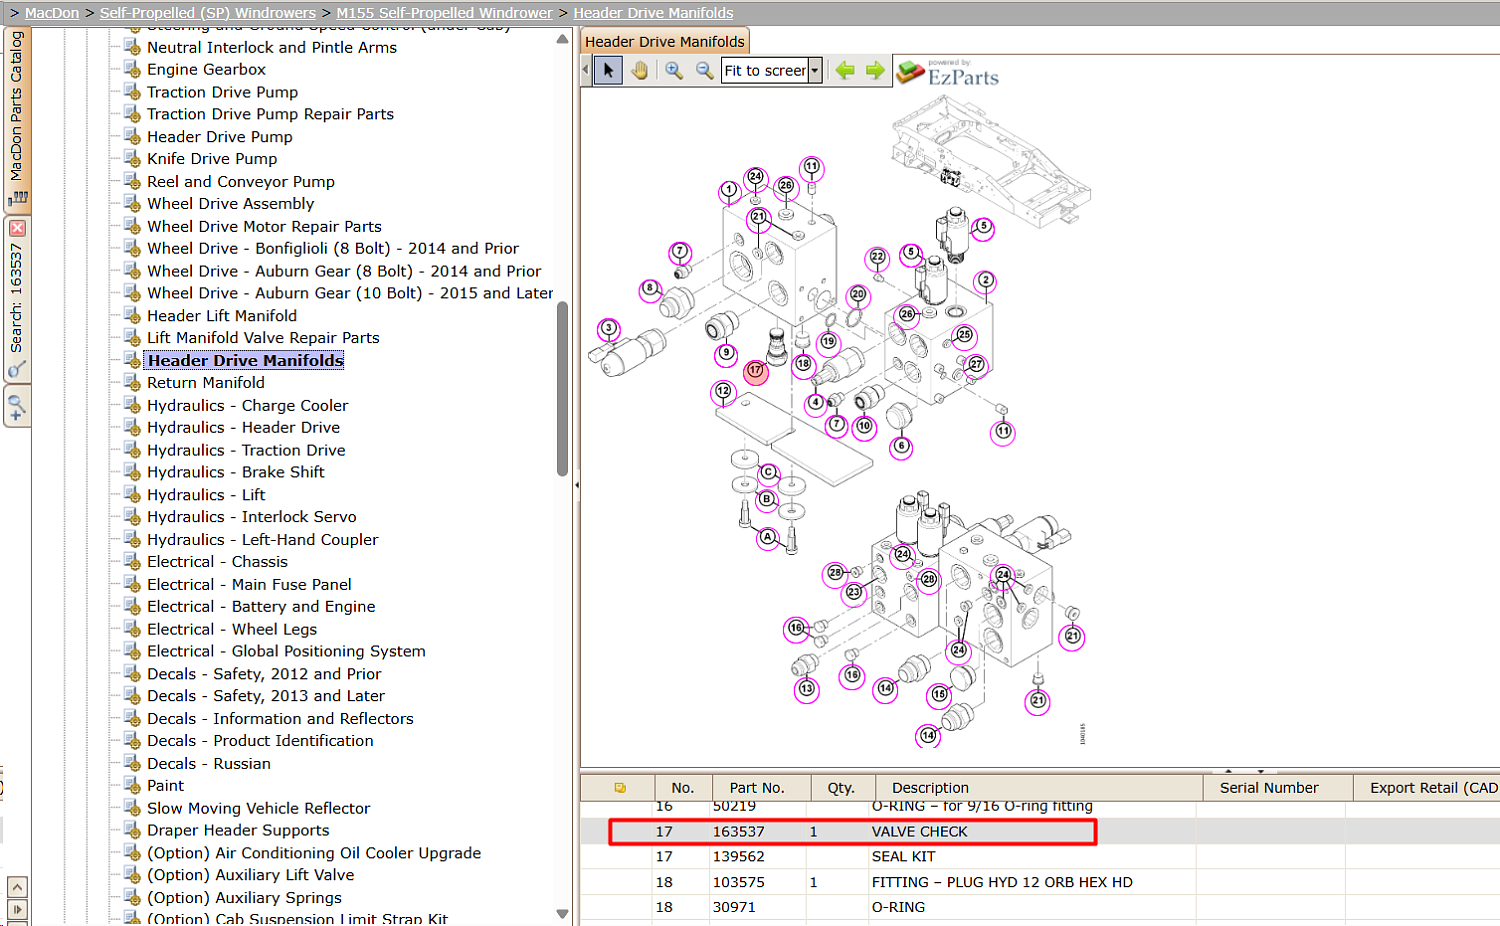The image size is (1500, 926).
Task: Open Lift Manifold Valve Repair Parts
Action: [x=263, y=338]
